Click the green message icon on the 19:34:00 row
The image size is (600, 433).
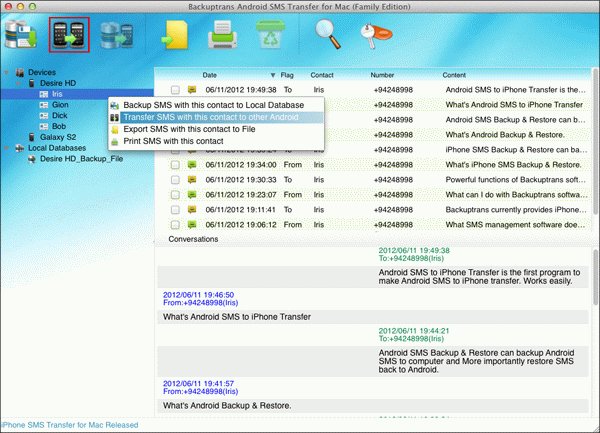[192, 164]
